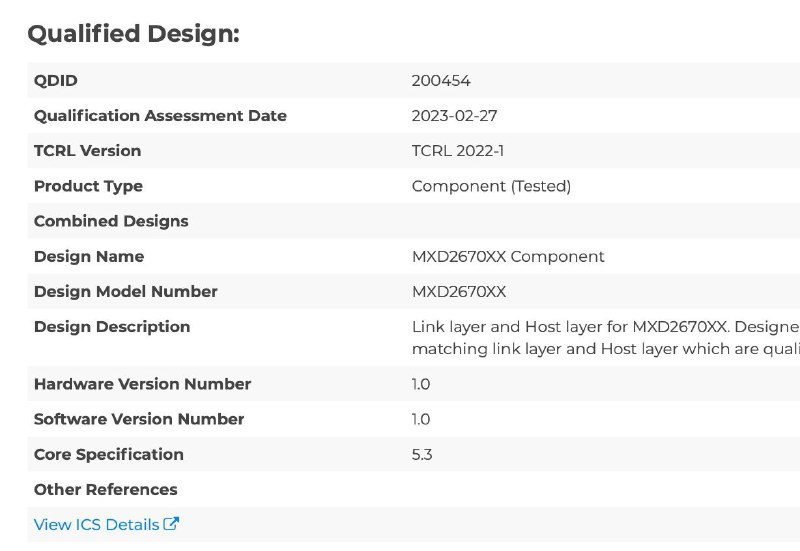Viewport: 800px width, 551px height.
Task: Click the Qualification Assessment Date label
Action: (160, 116)
